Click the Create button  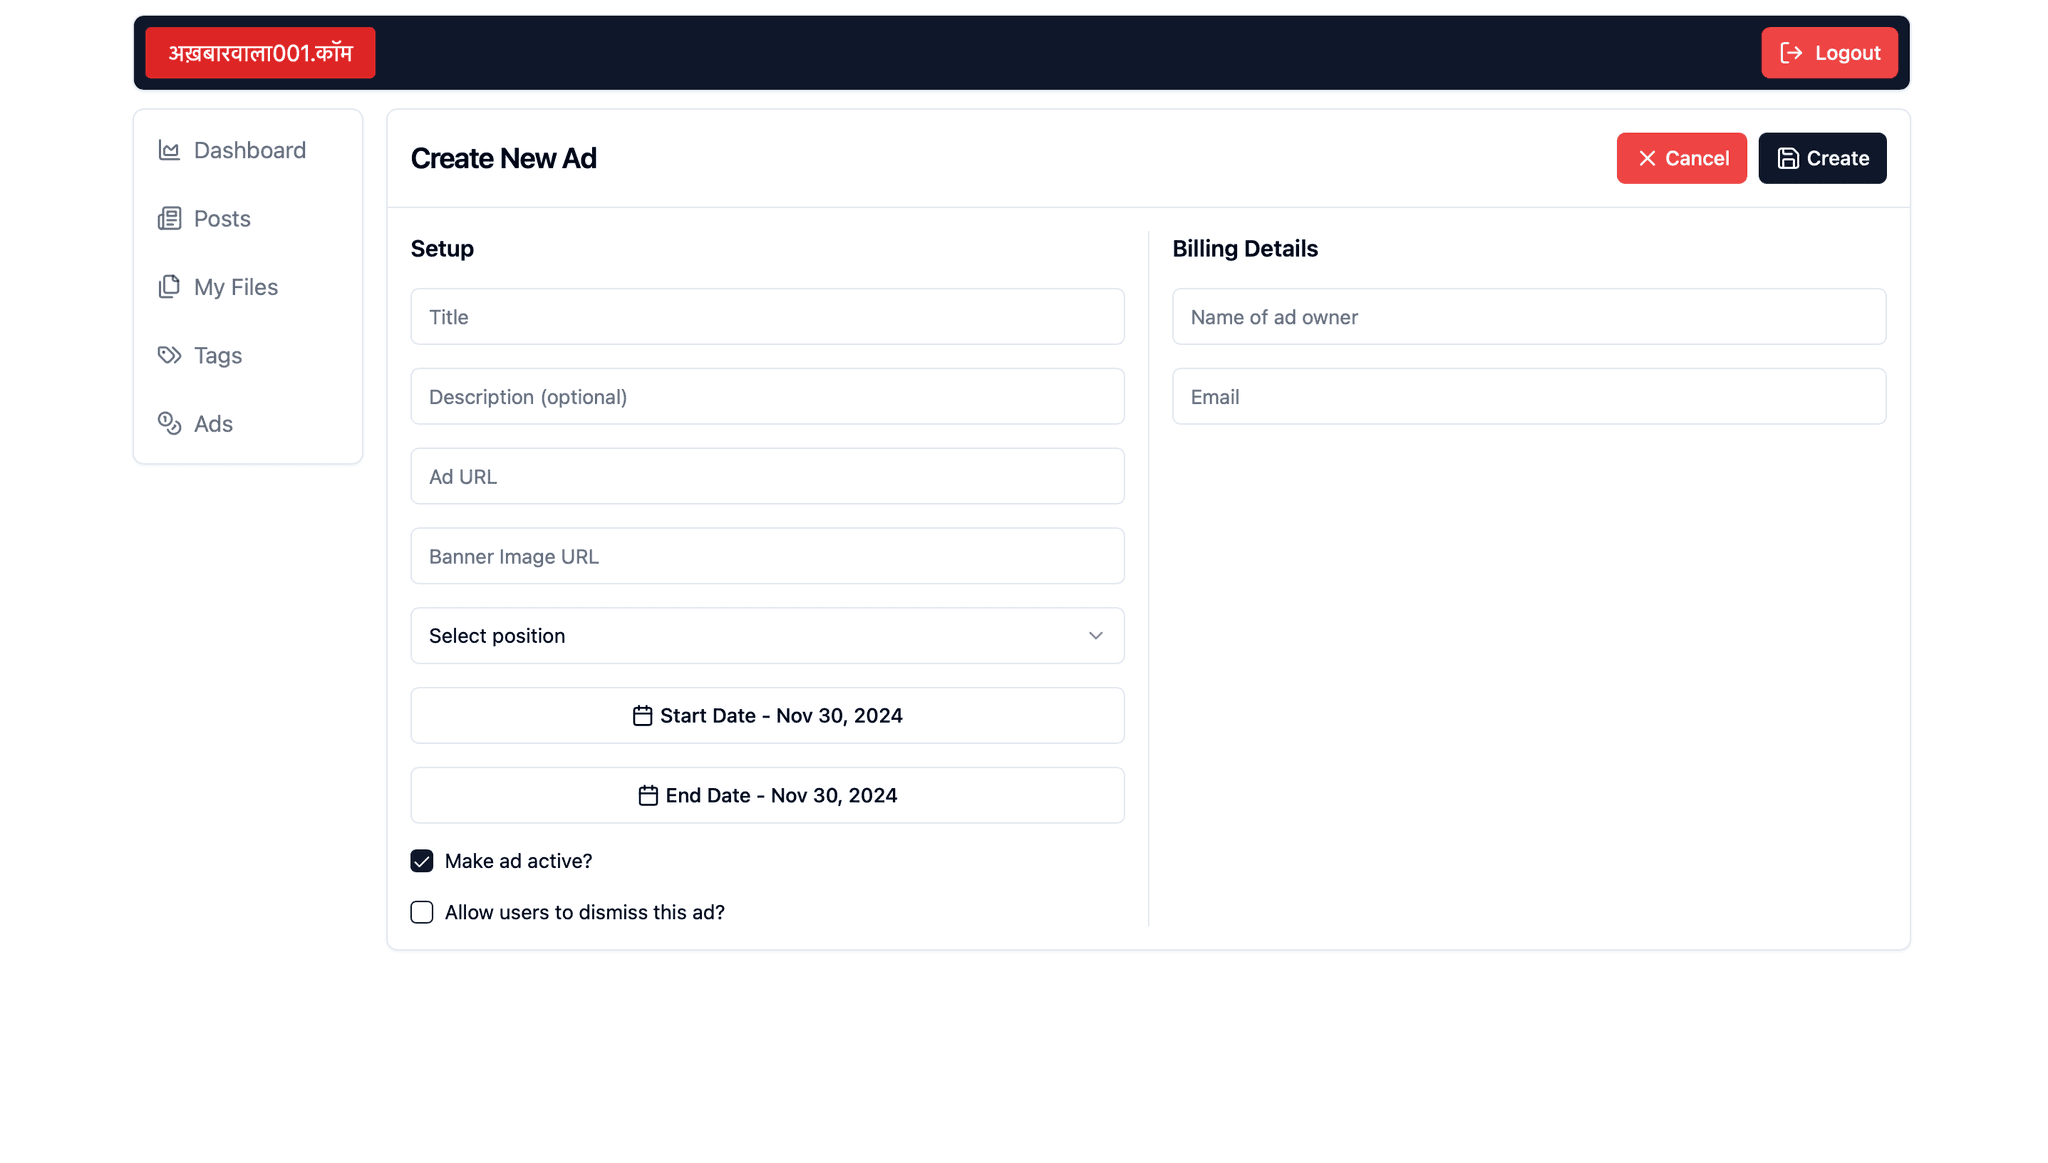(1821, 158)
